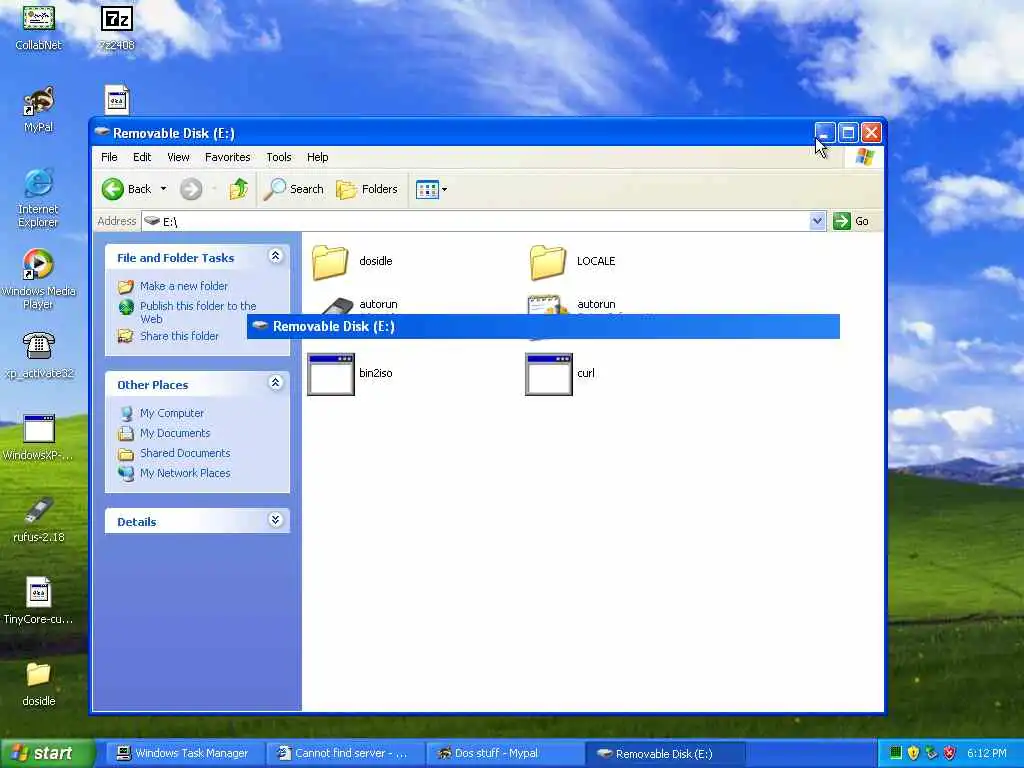Click Share this folder
The width and height of the screenshot is (1024, 768).
(x=179, y=336)
